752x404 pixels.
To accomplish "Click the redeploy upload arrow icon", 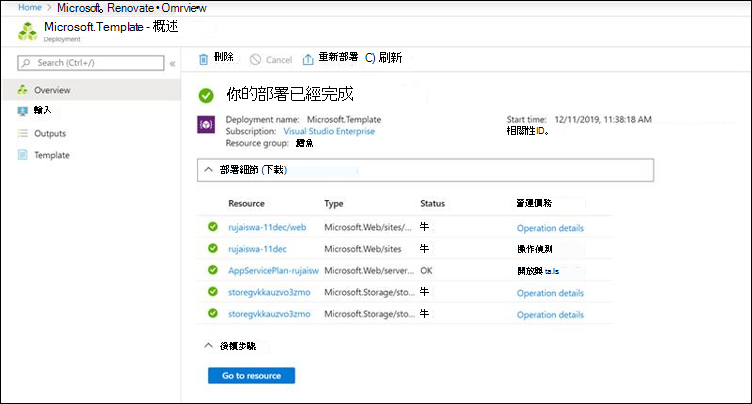I will [x=308, y=59].
